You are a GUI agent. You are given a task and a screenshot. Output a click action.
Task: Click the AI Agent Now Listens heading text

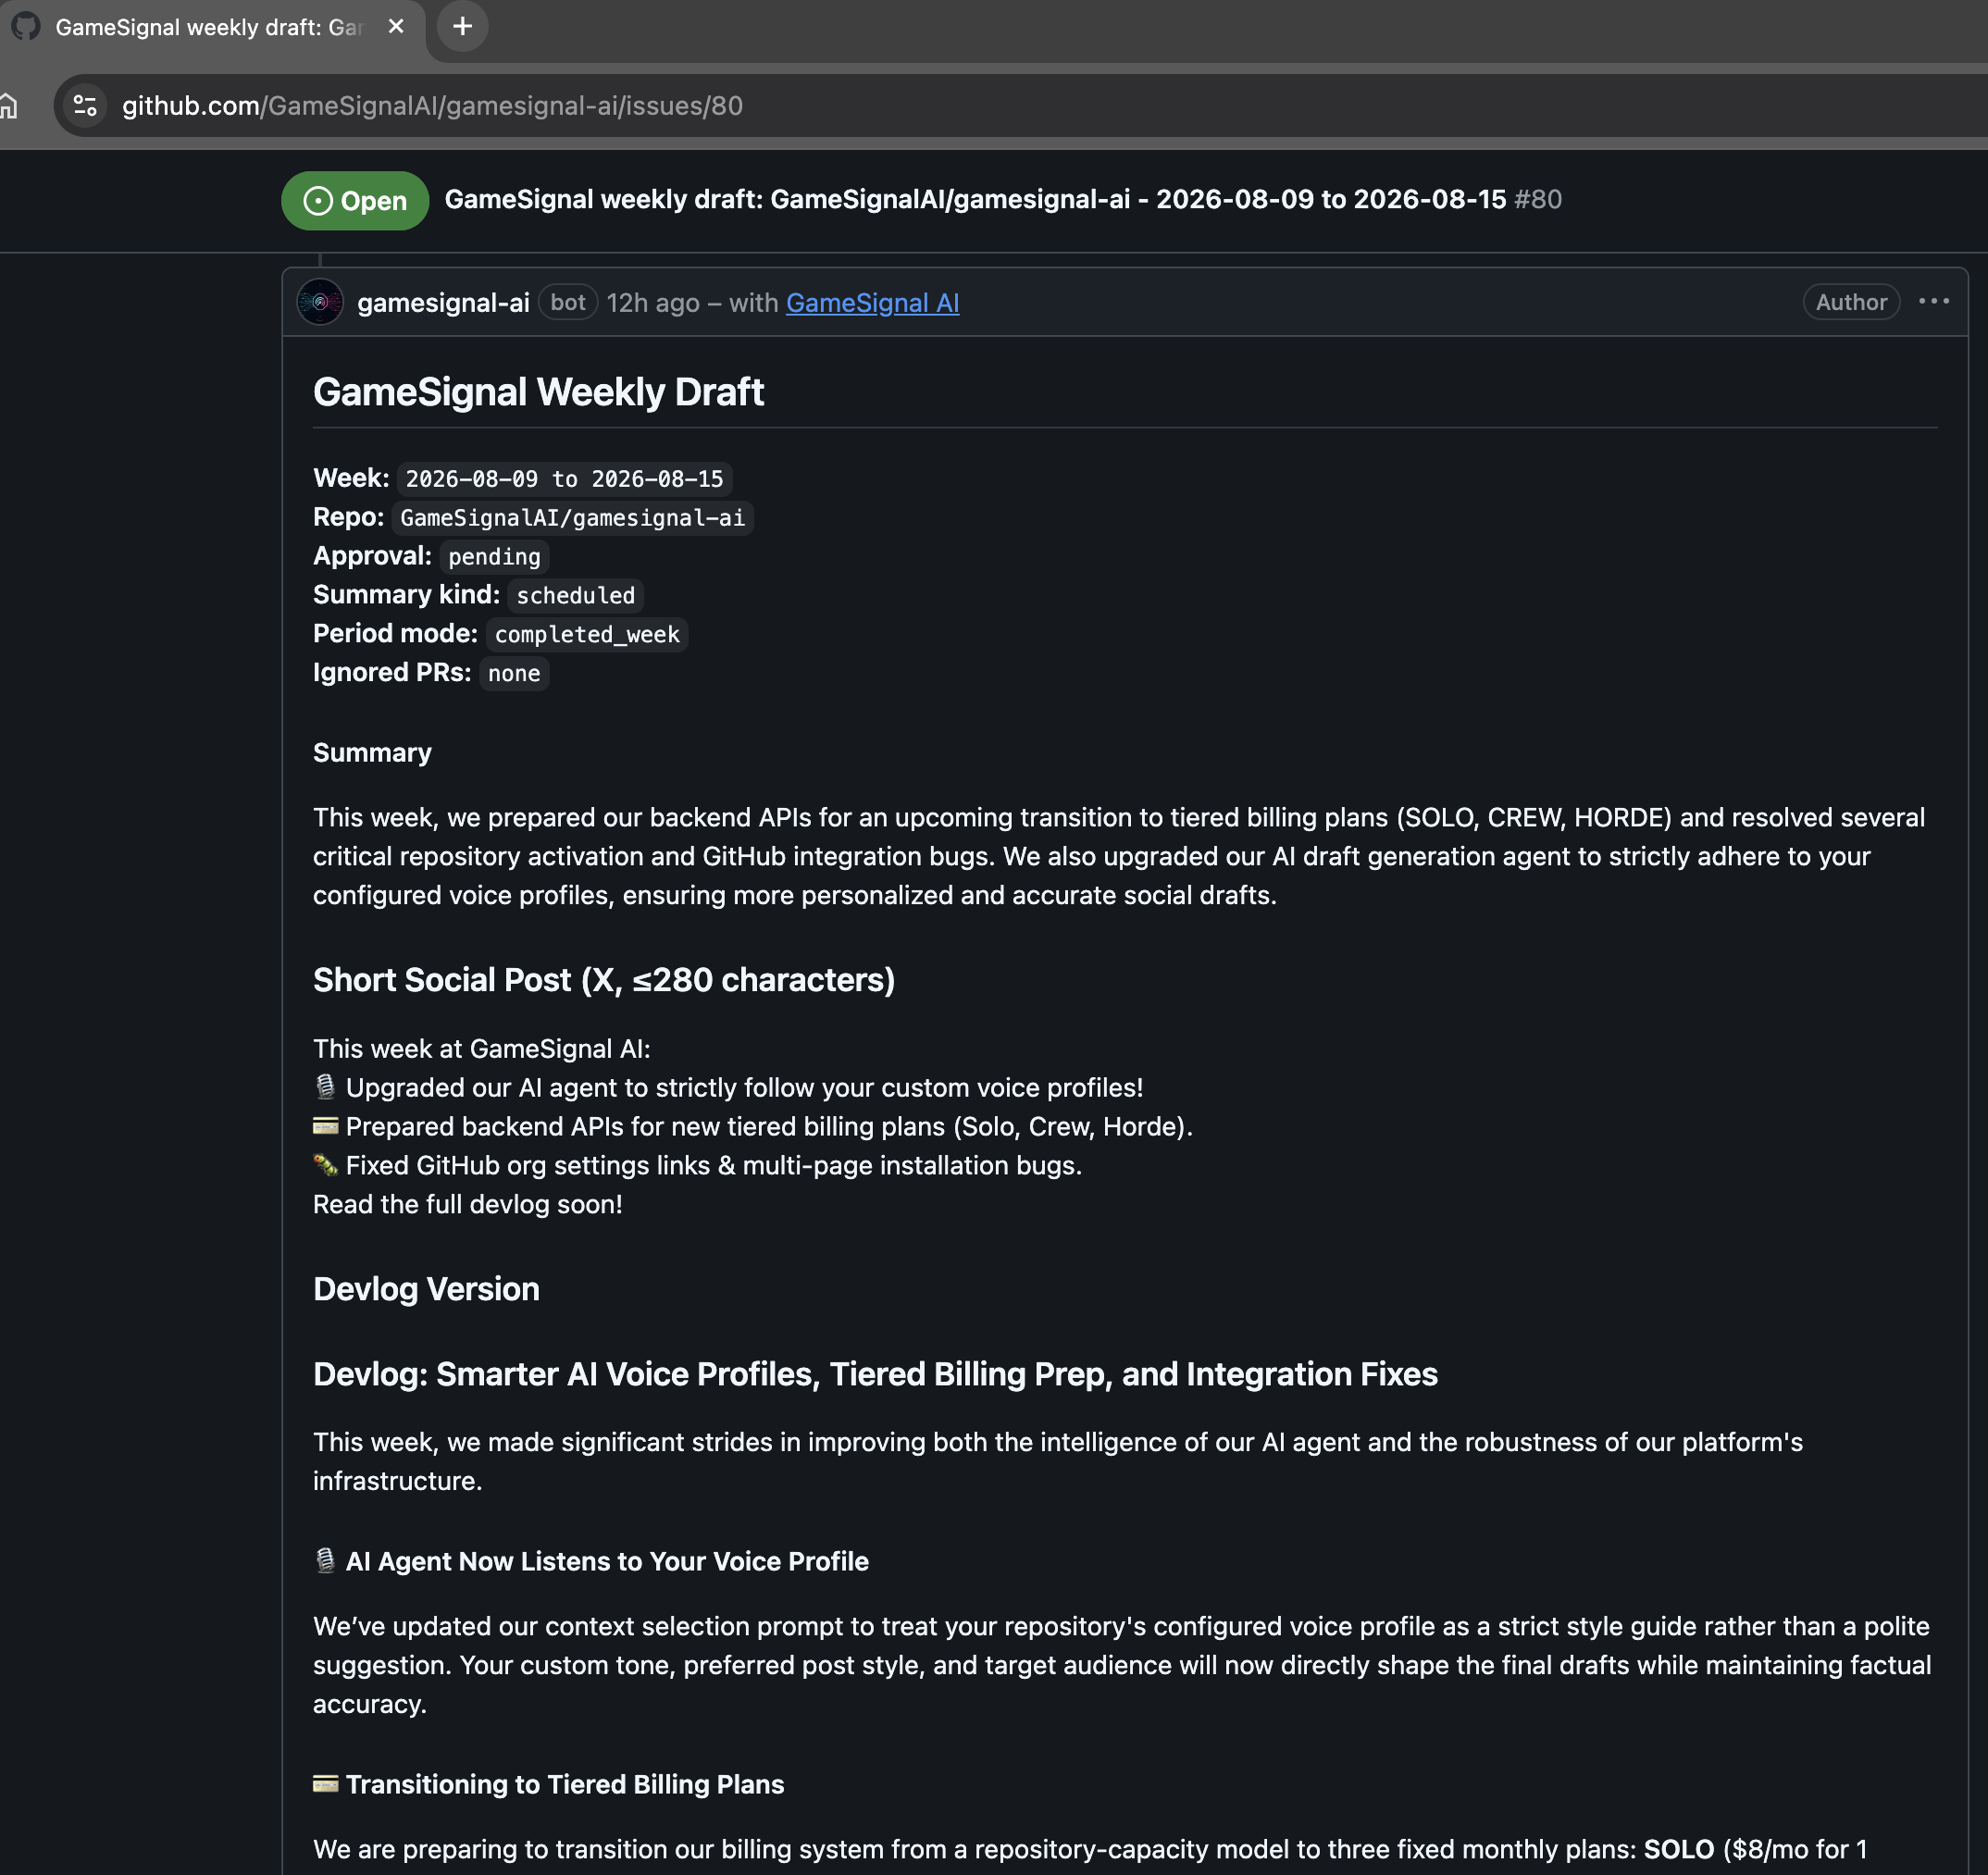[x=607, y=1562]
